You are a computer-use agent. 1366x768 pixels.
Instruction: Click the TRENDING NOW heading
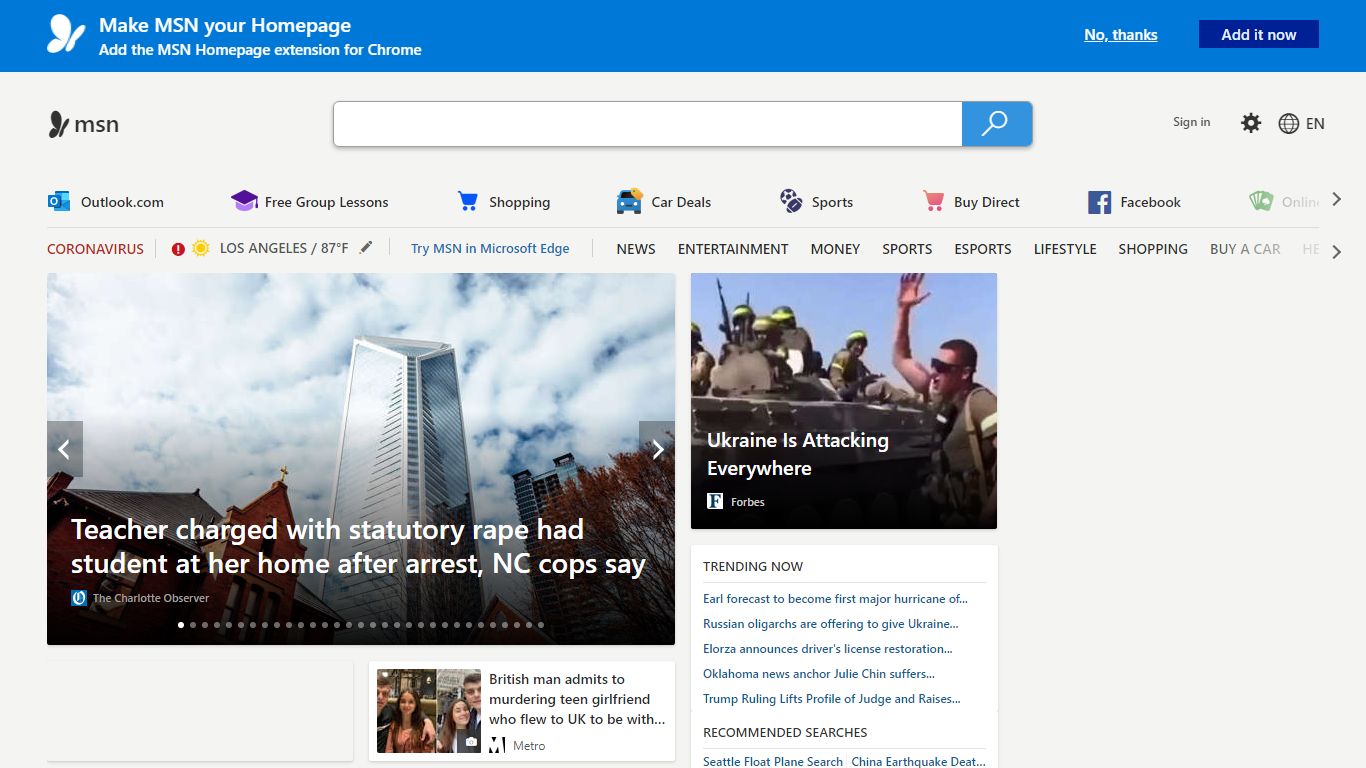tap(753, 566)
